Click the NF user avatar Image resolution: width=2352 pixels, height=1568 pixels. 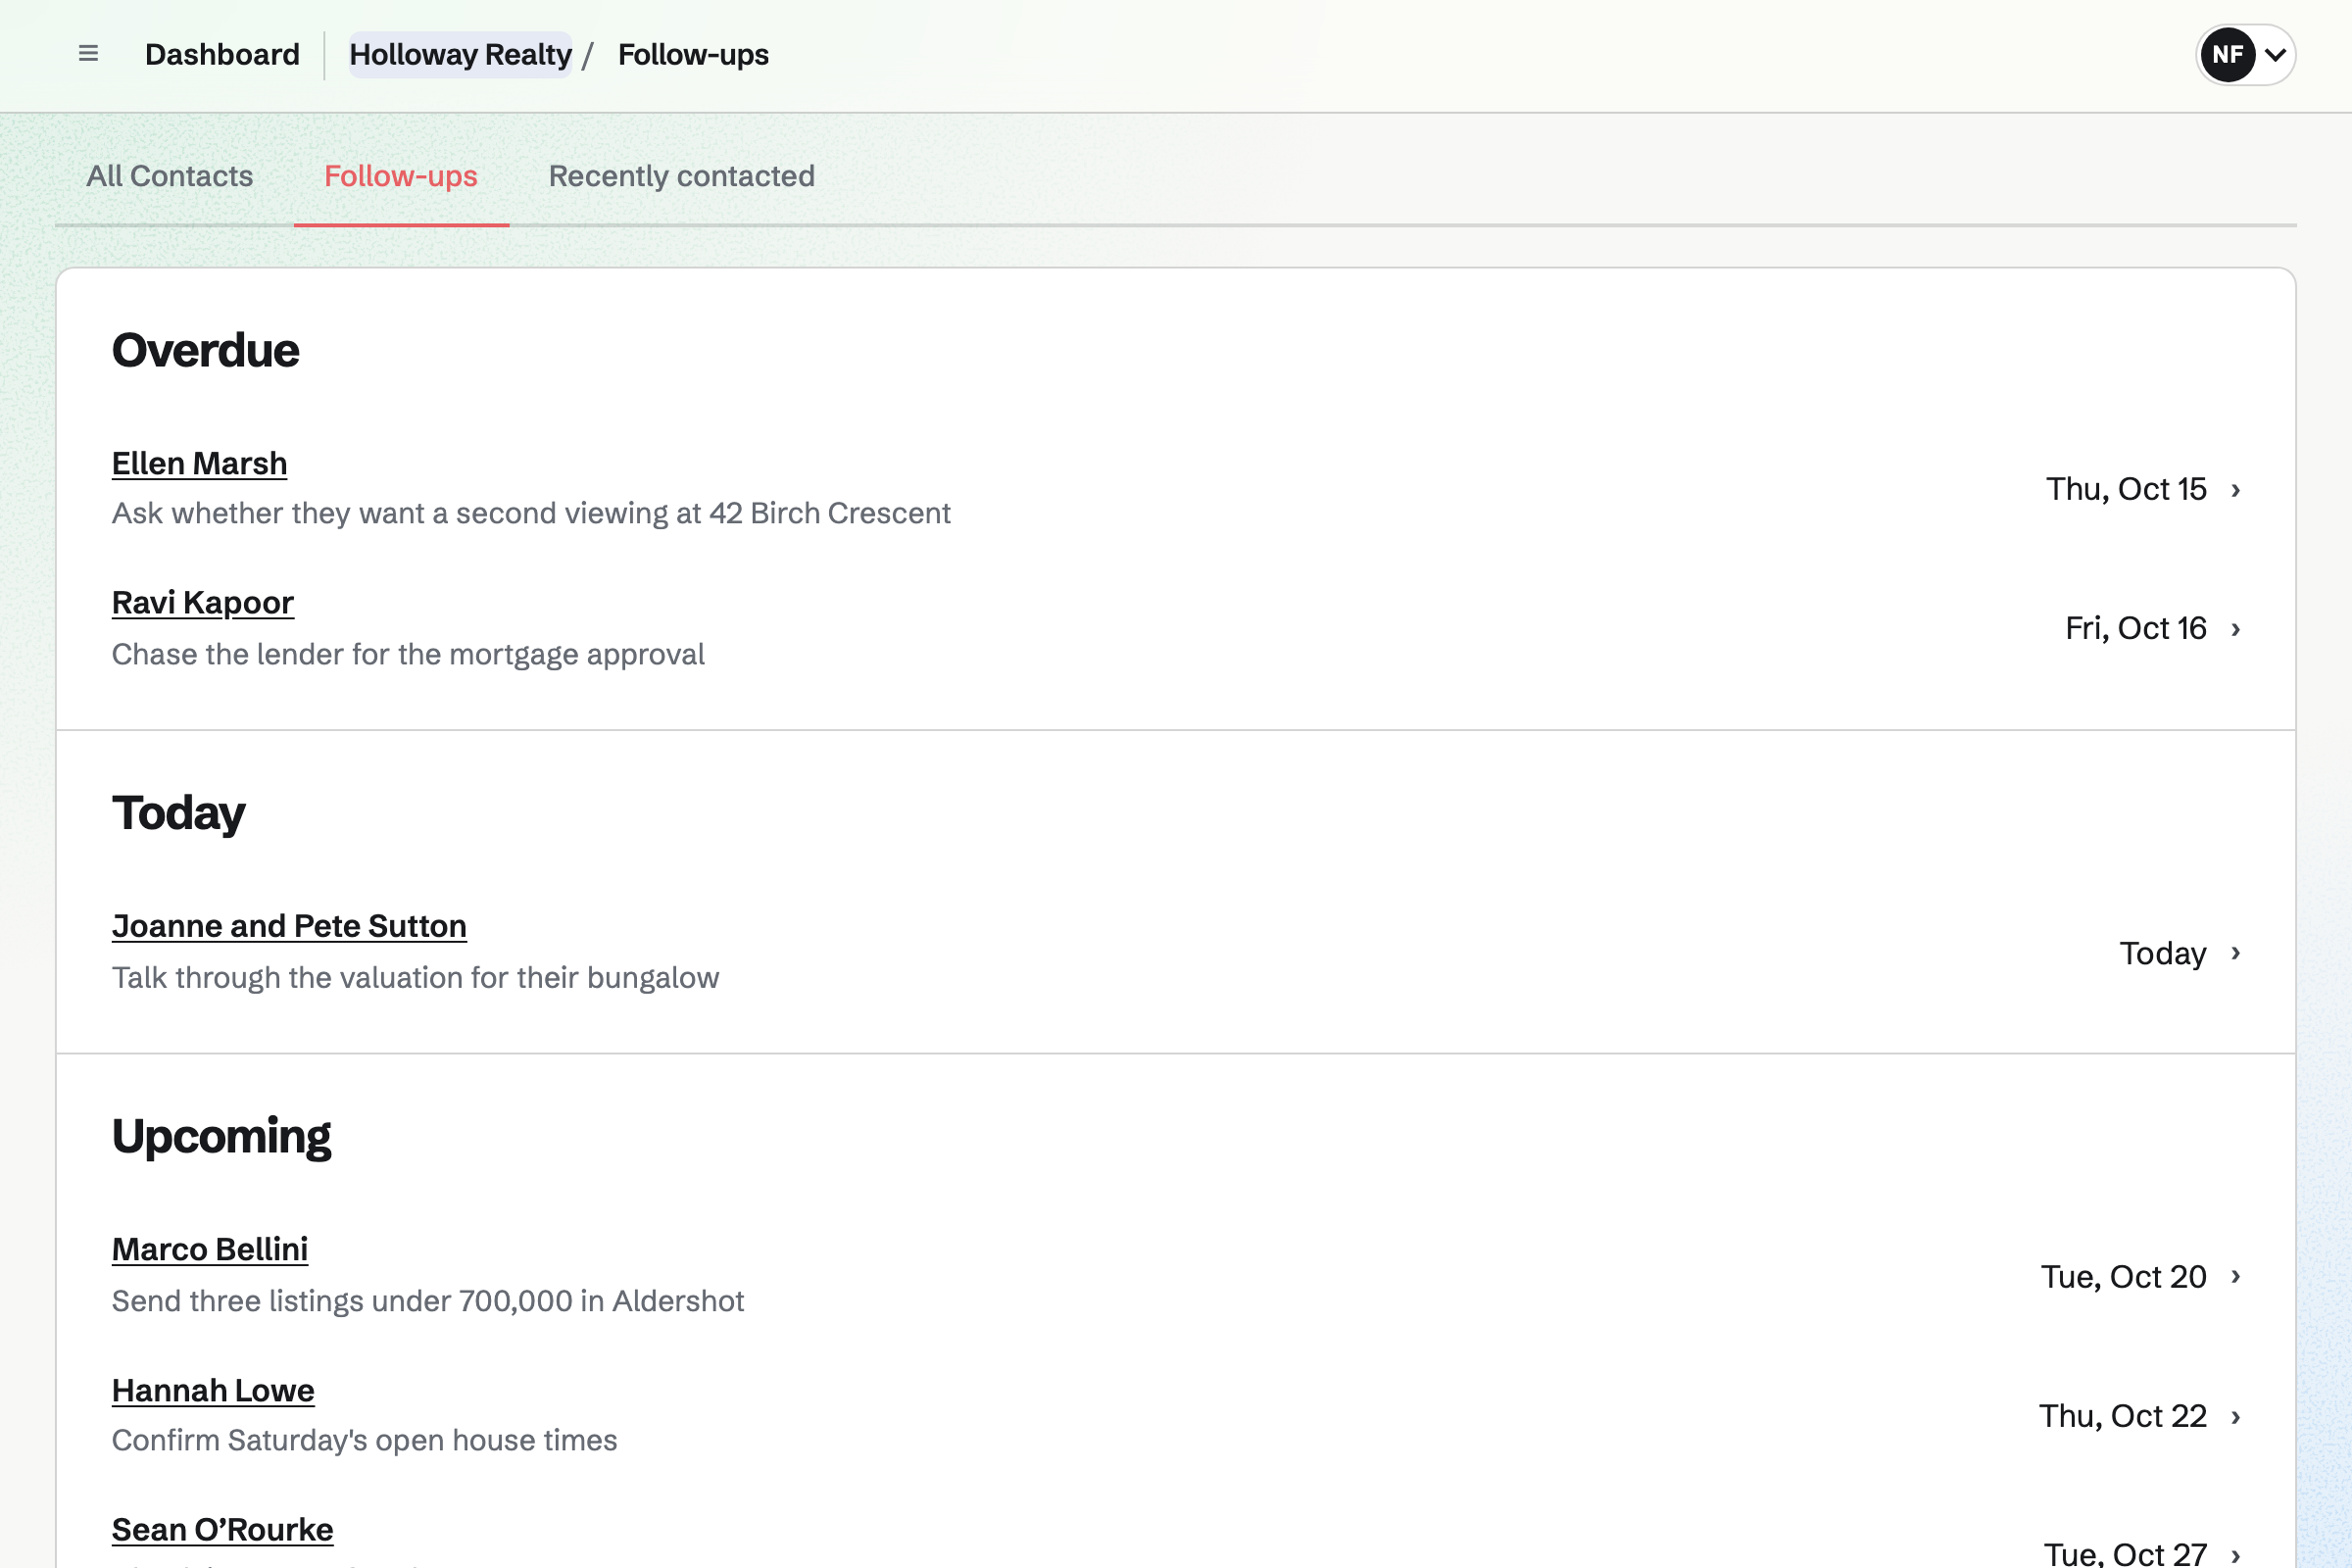pos(2227,54)
